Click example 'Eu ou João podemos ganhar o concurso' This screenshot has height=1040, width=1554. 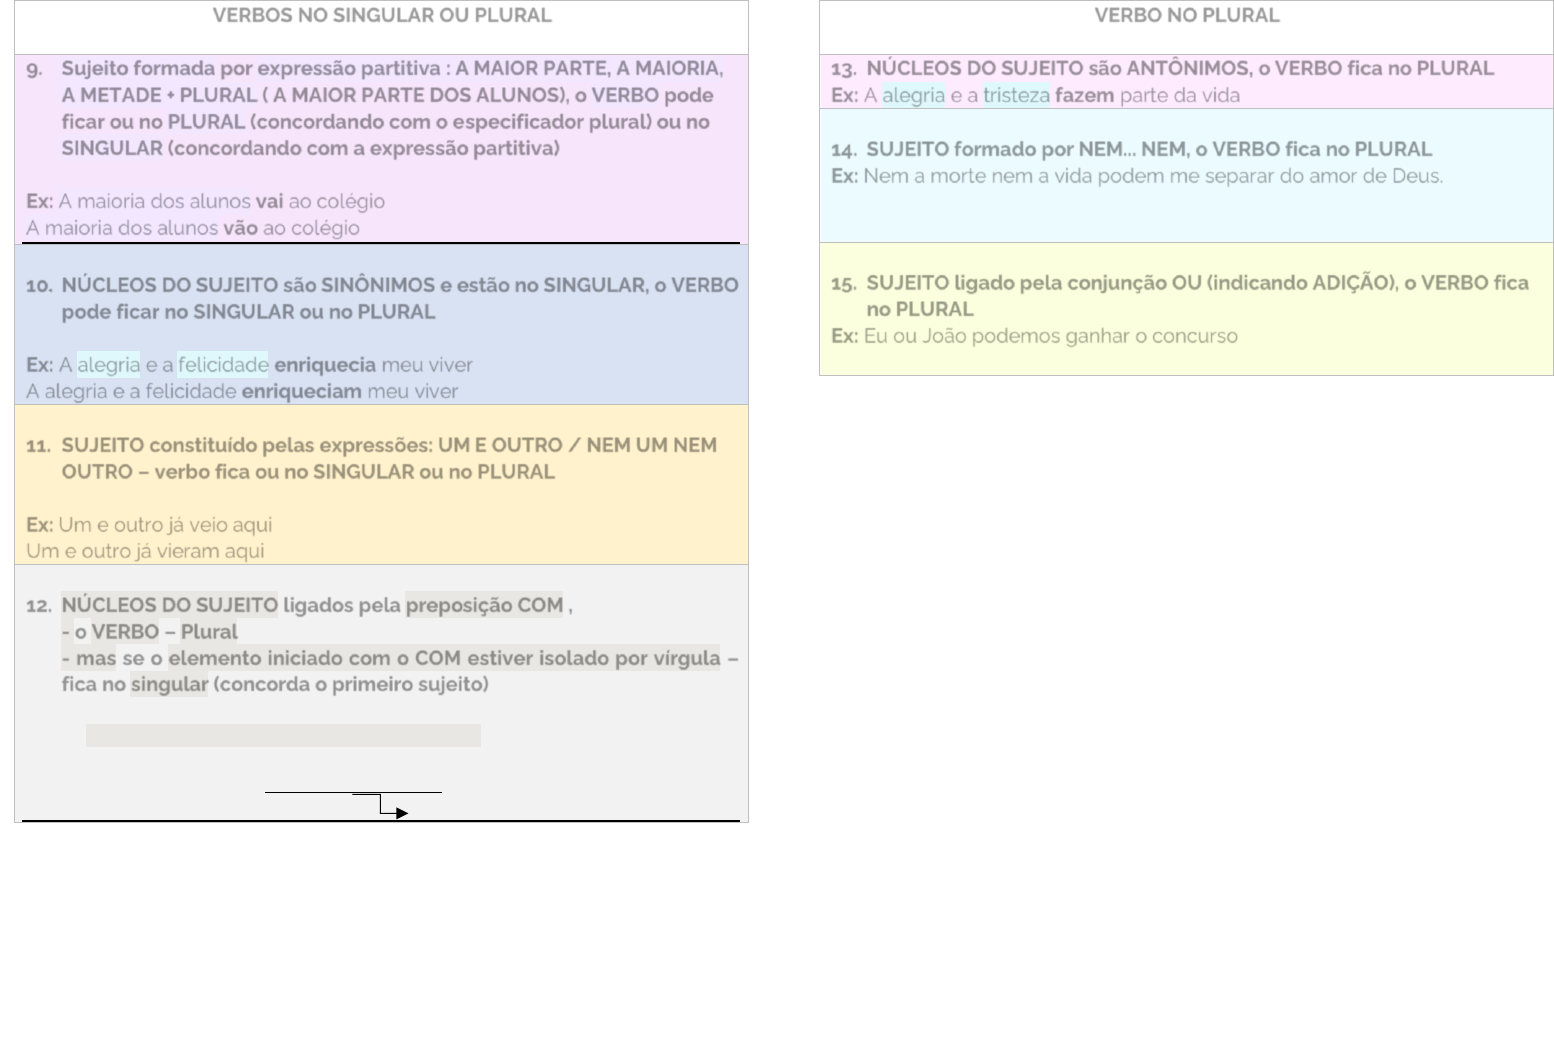coord(1050,336)
